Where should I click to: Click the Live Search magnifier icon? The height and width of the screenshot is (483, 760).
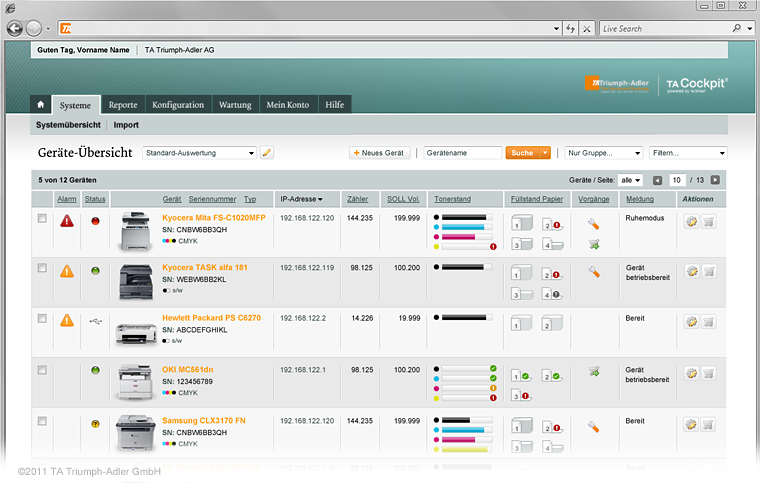[x=737, y=28]
